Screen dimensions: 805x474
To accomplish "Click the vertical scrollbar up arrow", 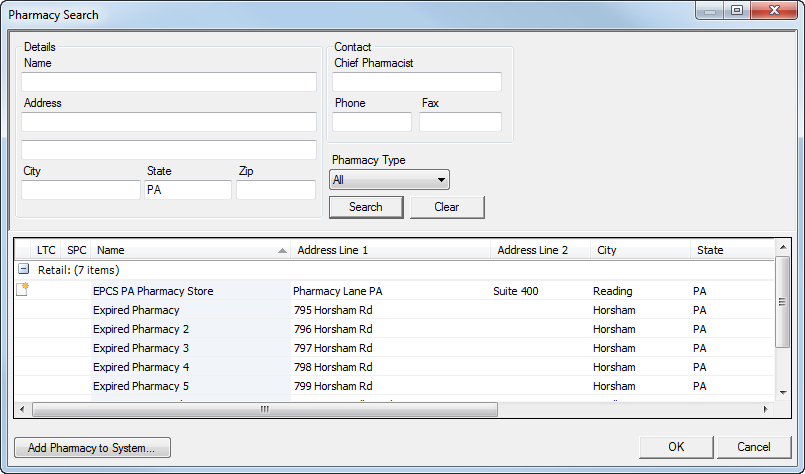I will [782, 247].
